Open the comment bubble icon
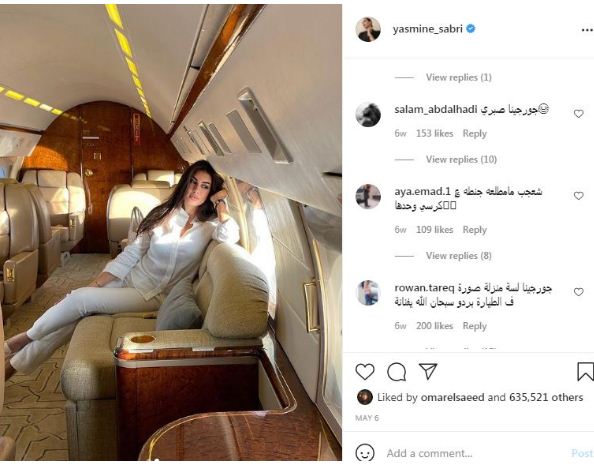Image resolution: width=594 pixels, height=467 pixels. coord(397,372)
